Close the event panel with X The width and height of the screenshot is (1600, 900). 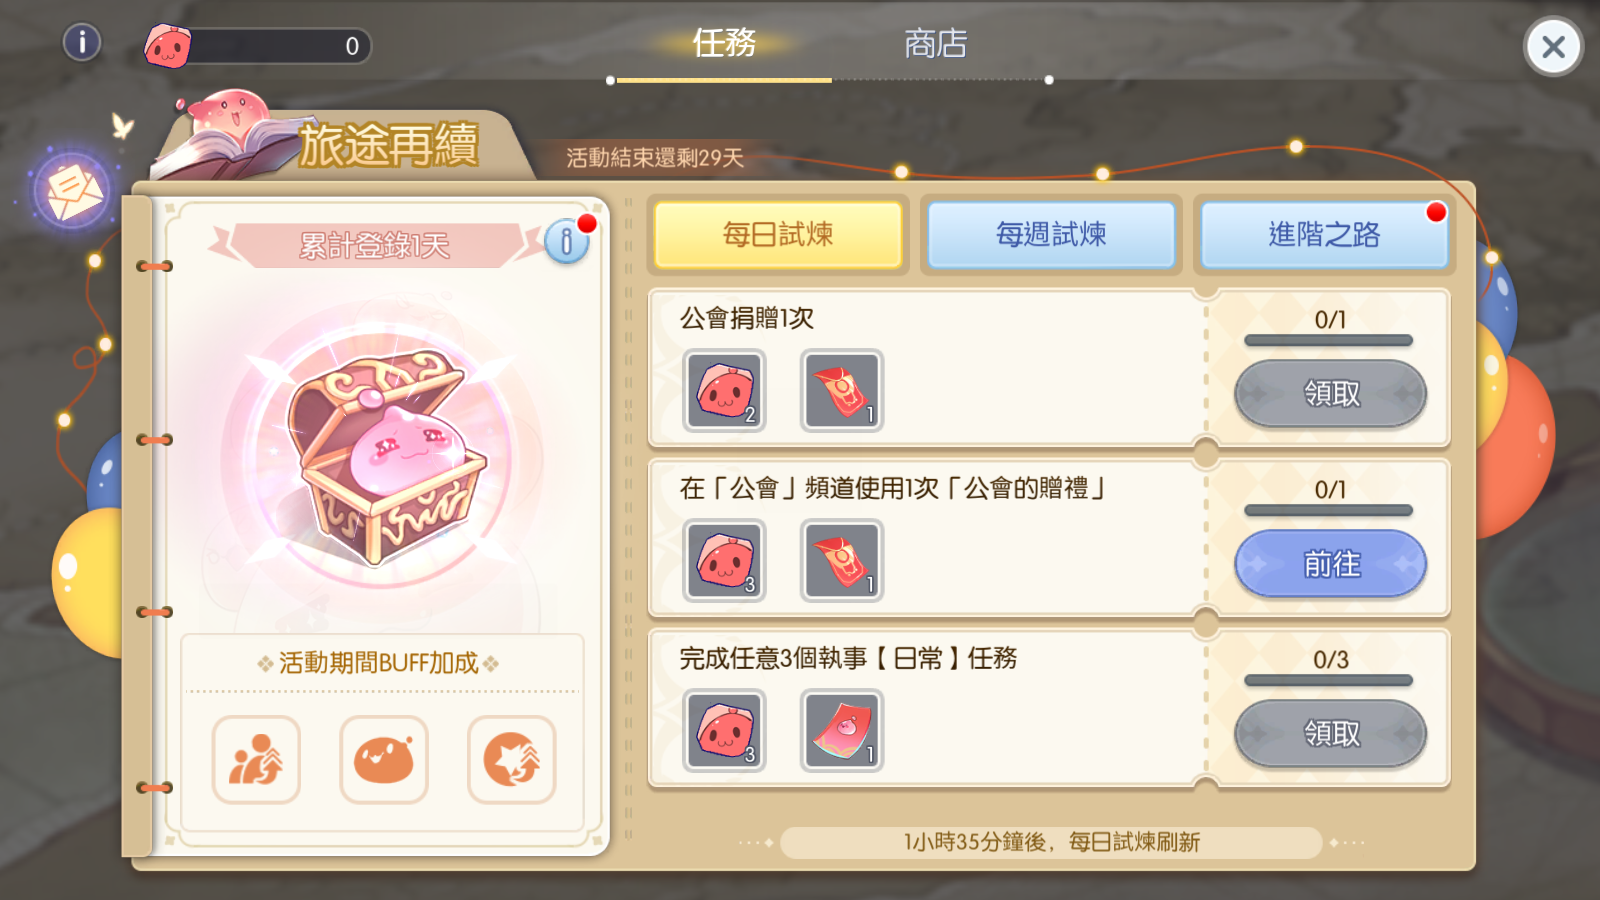pyautogui.click(x=1553, y=46)
